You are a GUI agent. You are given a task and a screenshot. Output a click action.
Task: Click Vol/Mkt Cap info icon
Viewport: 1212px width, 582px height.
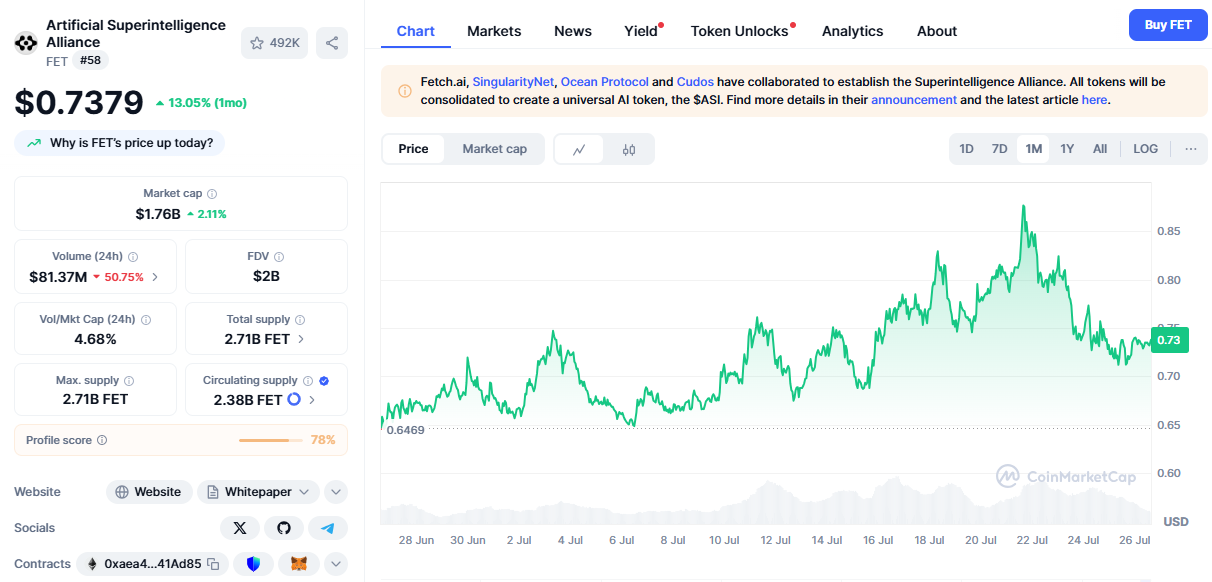click(x=146, y=320)
